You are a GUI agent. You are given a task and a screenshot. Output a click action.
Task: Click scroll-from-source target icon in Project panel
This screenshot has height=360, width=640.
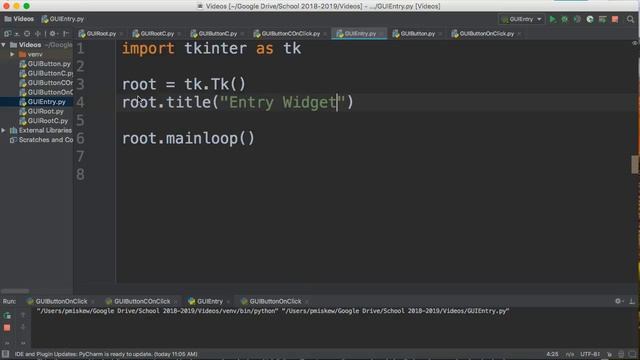tap(27, 34)
